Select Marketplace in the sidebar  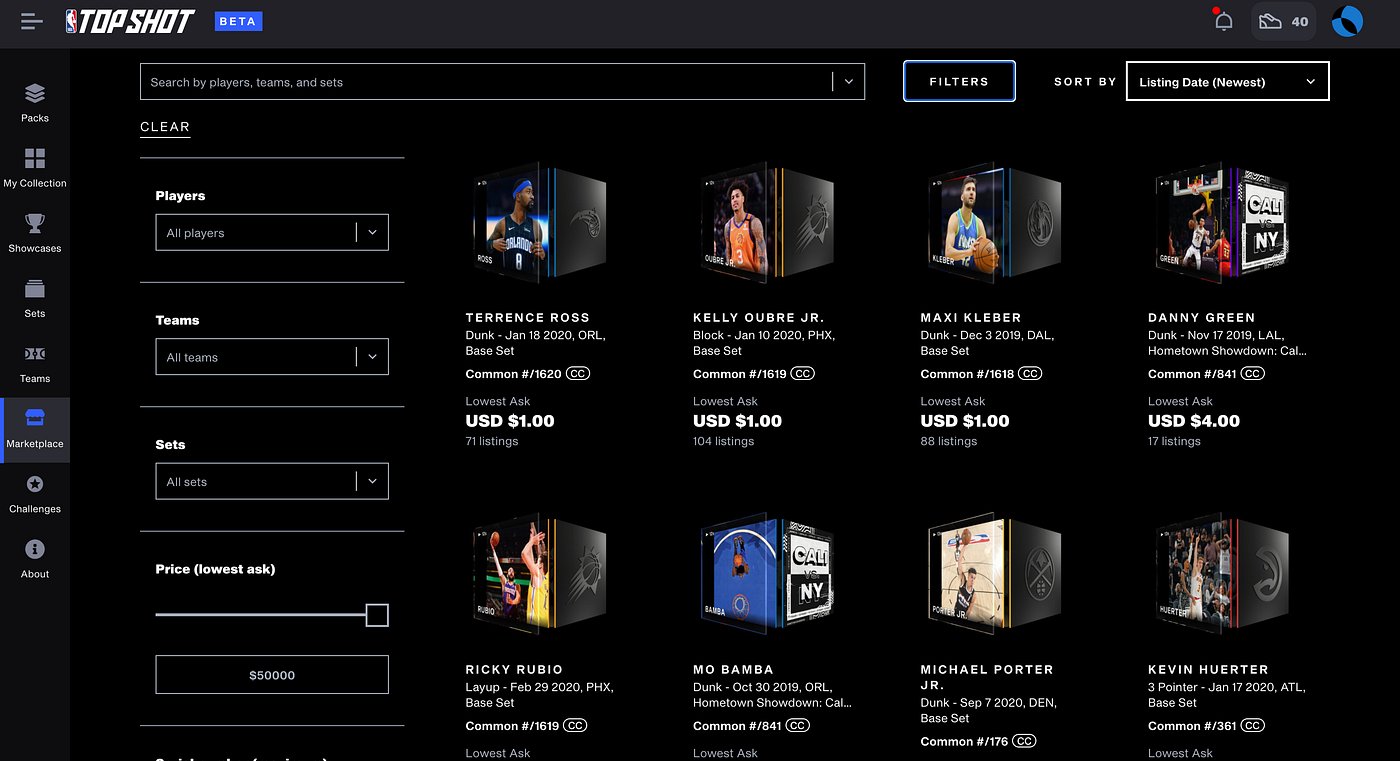[x=35, y=430]
